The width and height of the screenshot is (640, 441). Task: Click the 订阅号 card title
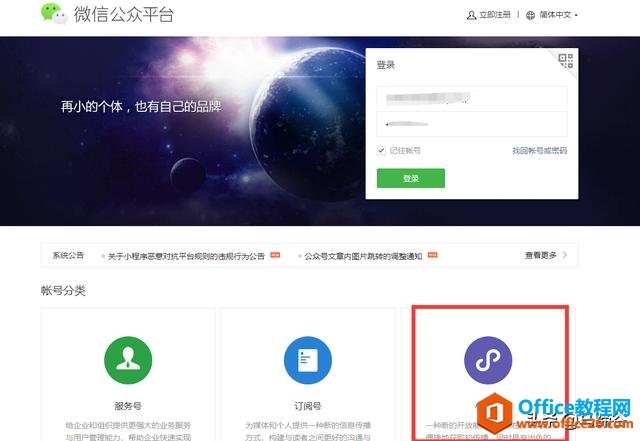308,406
